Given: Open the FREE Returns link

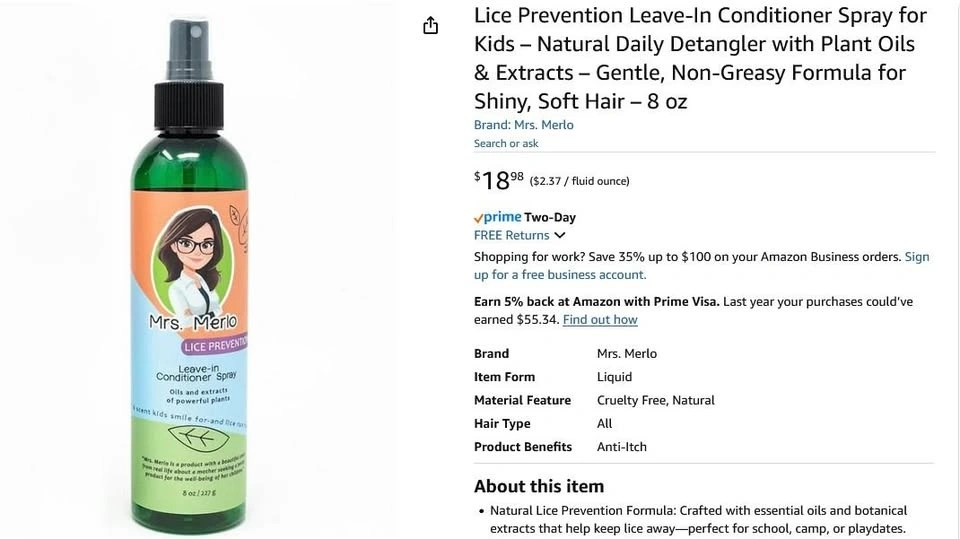Looking at the screenshot, I should click(511, 235).
